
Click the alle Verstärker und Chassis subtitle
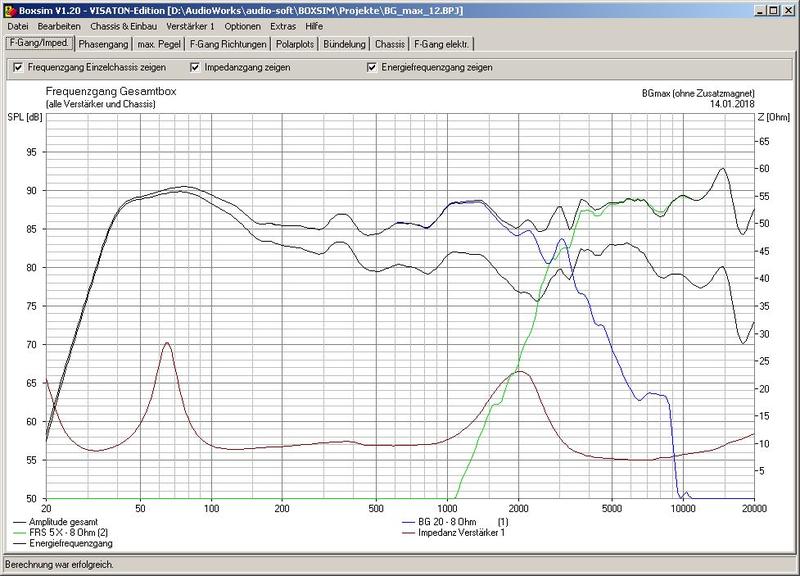pyautogui.click(x=101, y=104)
